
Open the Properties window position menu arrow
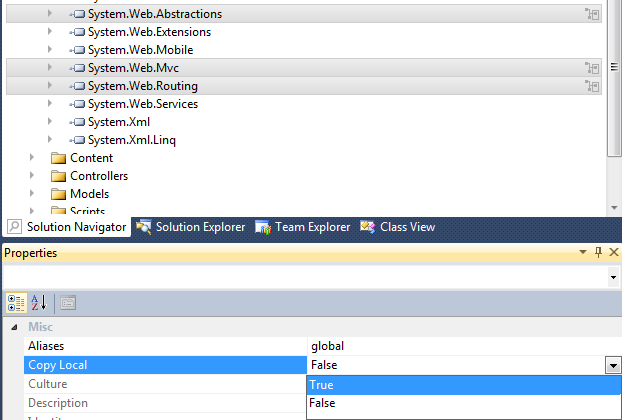[x=583, y=252]
